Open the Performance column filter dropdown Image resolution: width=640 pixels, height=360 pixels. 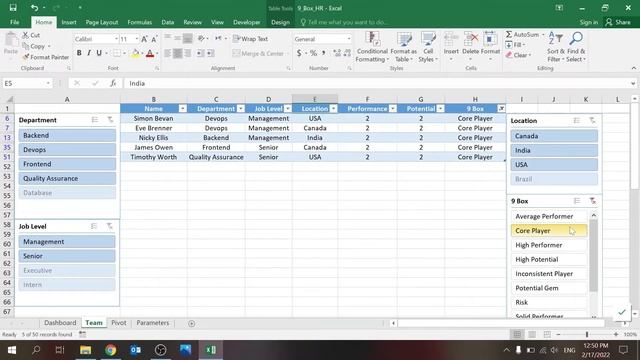[x=392, y=109]
